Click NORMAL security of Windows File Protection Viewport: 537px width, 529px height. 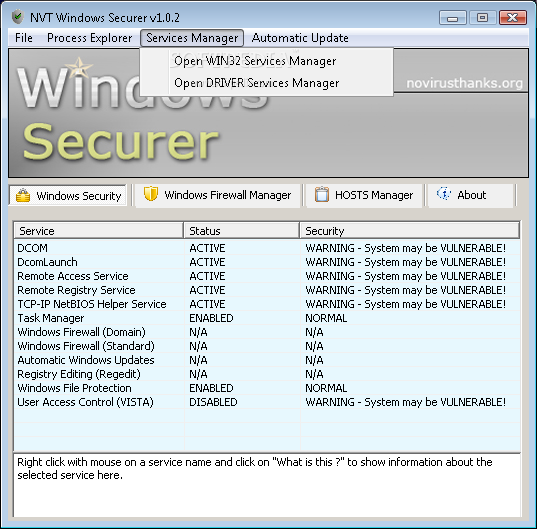tap(326, 388)
